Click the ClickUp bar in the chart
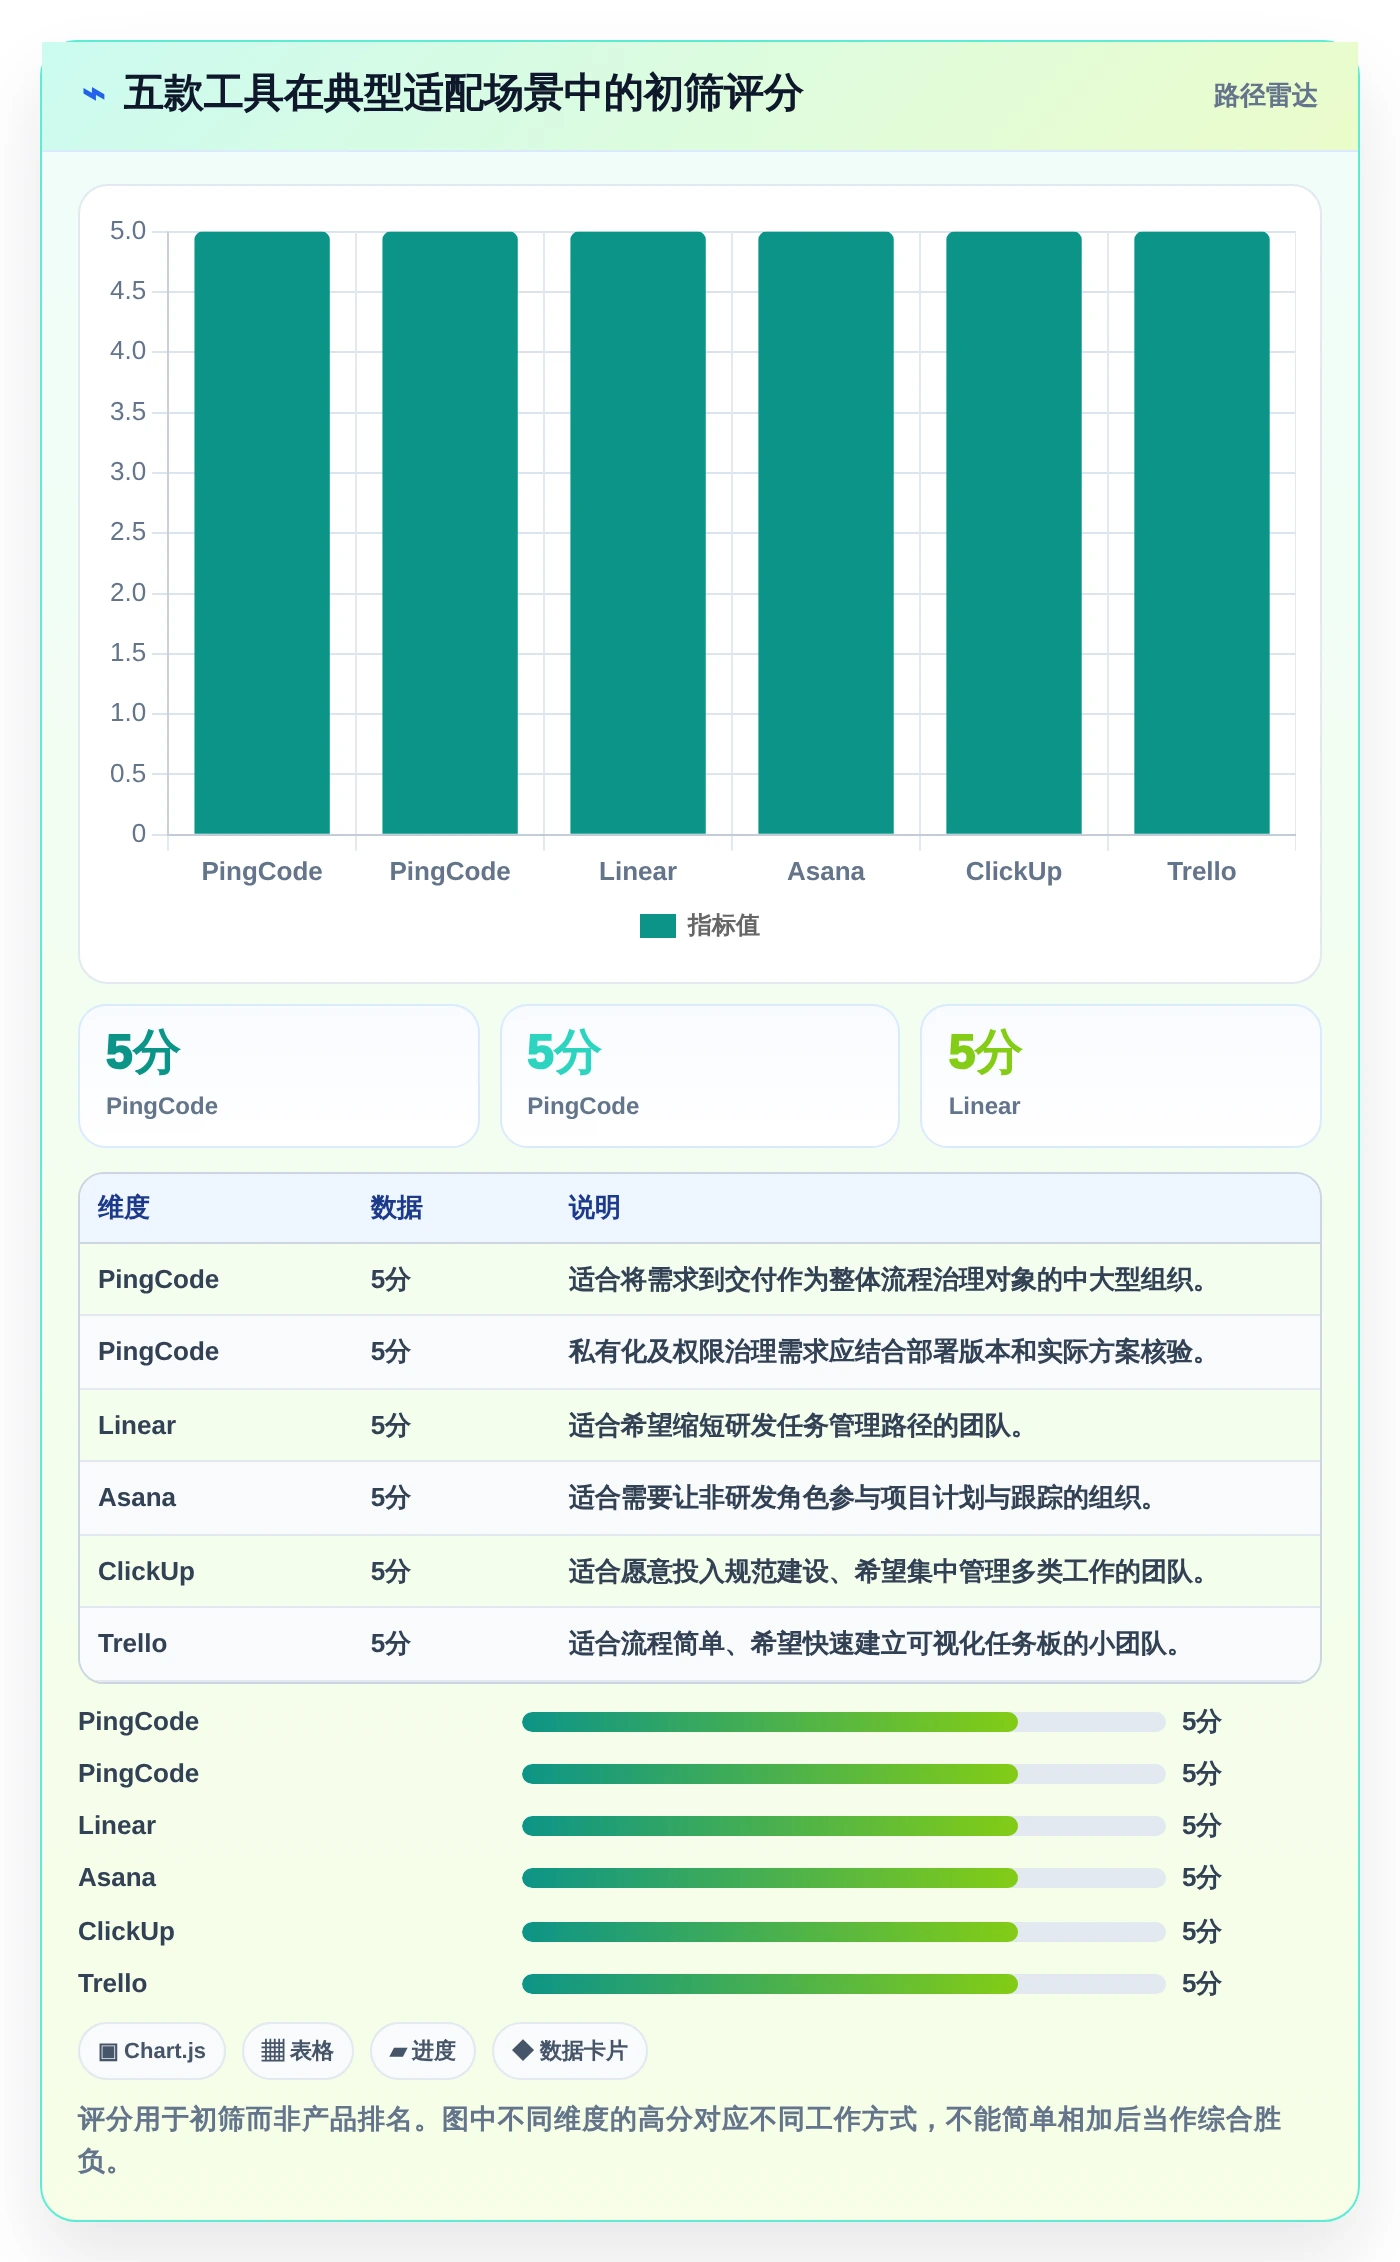 coord(1014,533)
